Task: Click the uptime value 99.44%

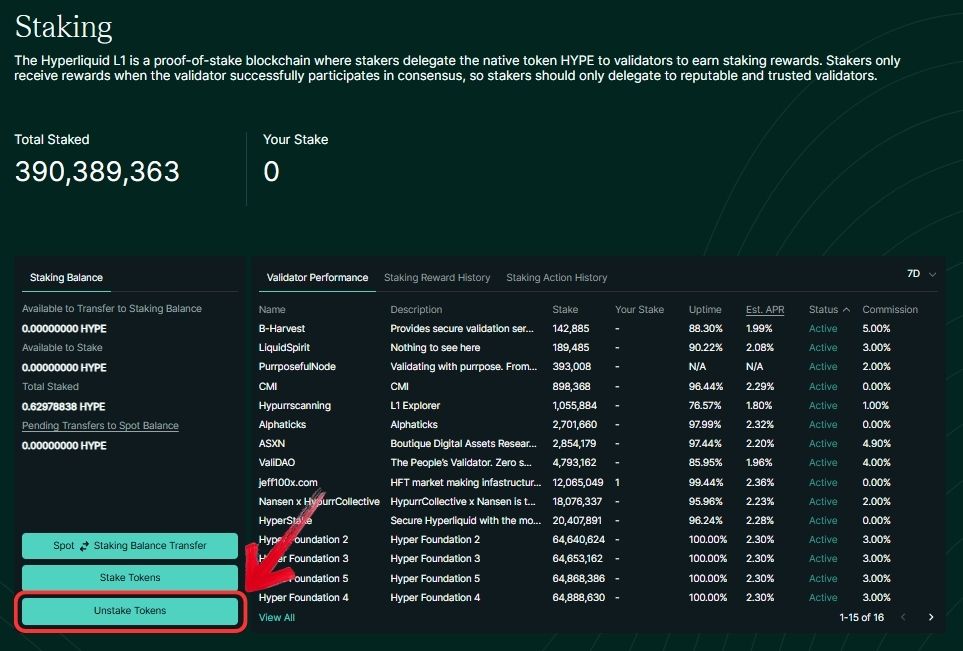Action: [706, 482]
